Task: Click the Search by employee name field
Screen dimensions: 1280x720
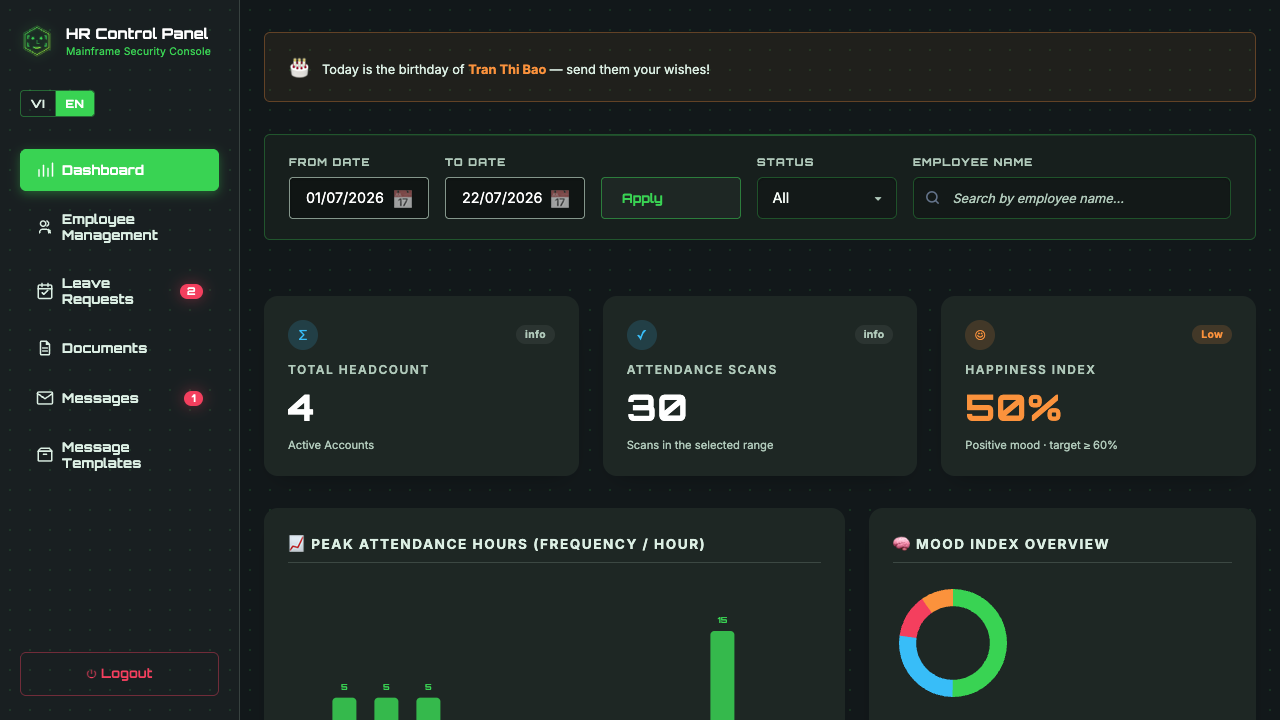Action: (1072, 198)
